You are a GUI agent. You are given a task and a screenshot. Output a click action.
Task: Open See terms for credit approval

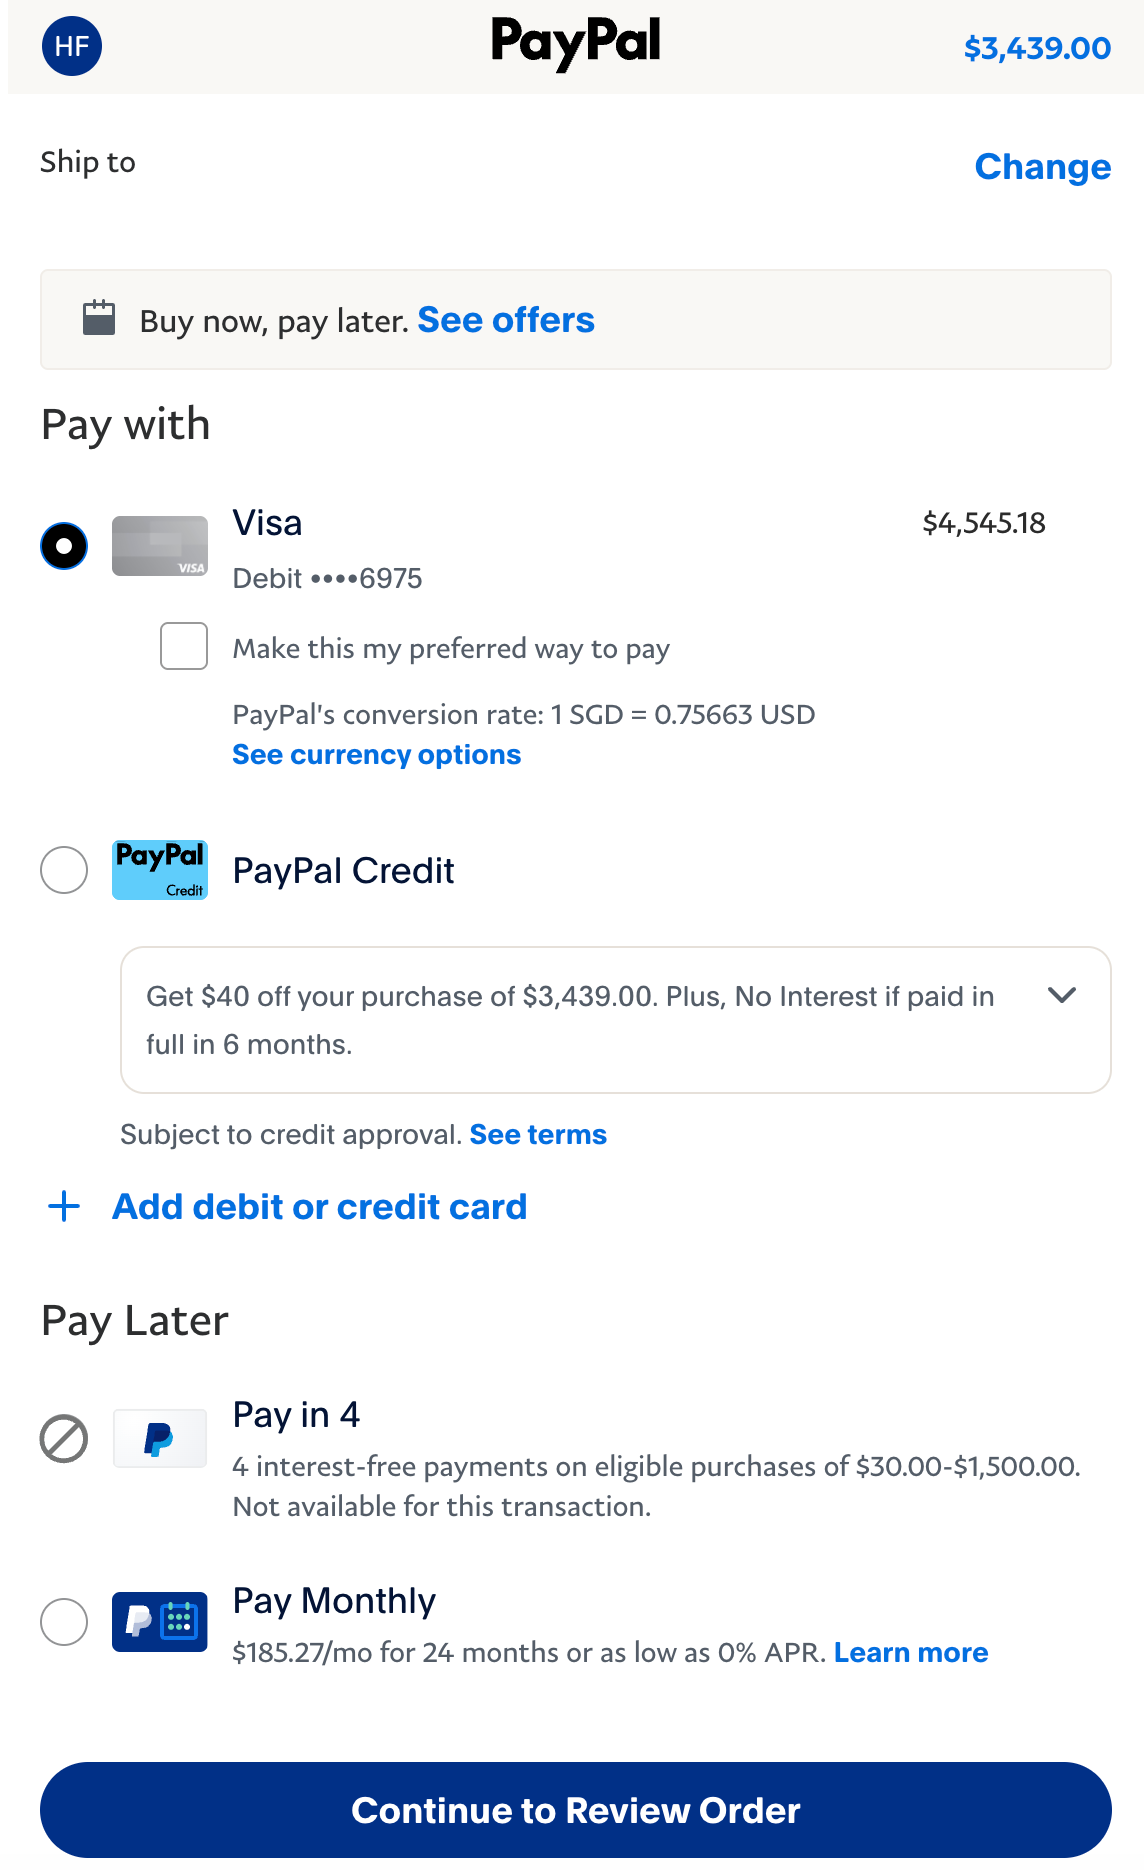pyautogui.click(x=538, y=1134)
